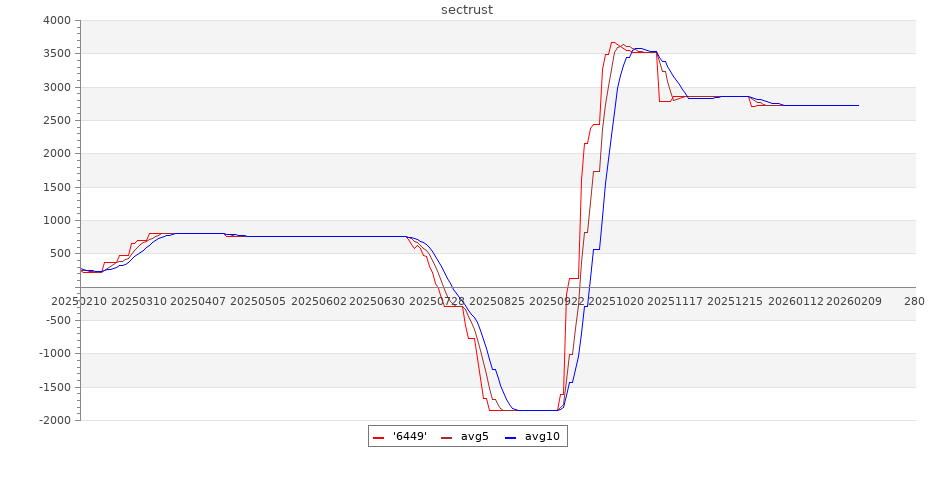
Task: Click the -2000 y-axis value label
Action: pyautogui.click(x=55, y=420)
